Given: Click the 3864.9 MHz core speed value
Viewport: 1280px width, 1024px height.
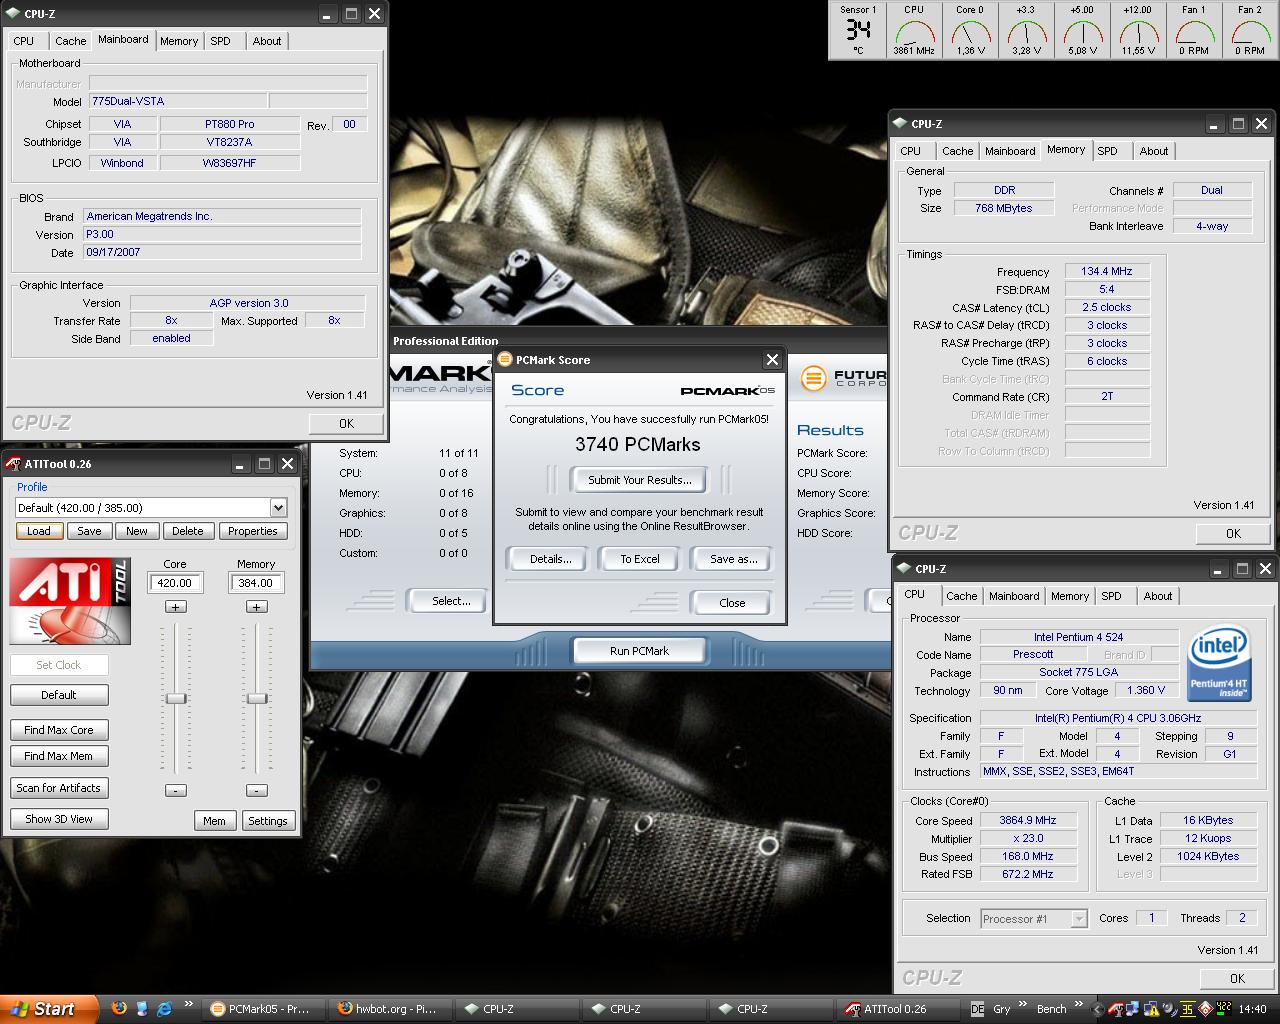Looking at the screenshot, I should pos(1027,820).
